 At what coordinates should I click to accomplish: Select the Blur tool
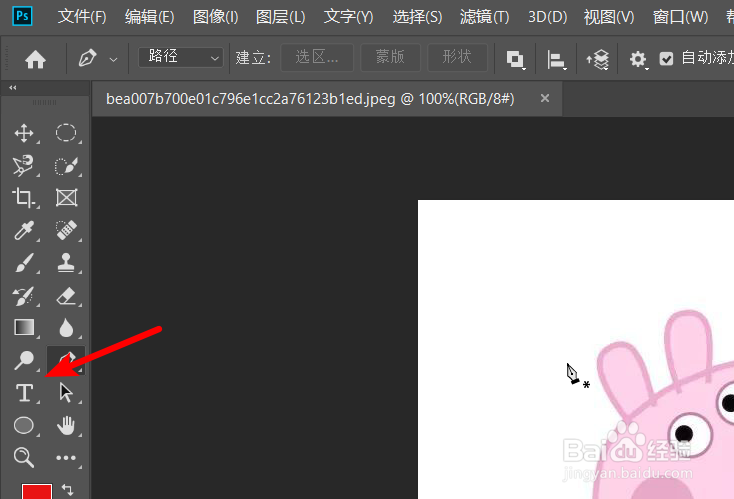(66, 328)
